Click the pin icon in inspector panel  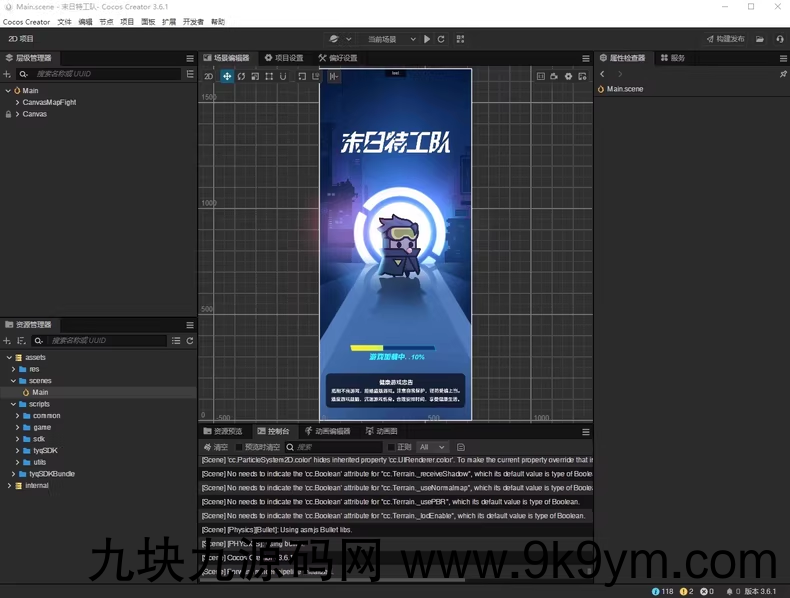click(783, 74)
